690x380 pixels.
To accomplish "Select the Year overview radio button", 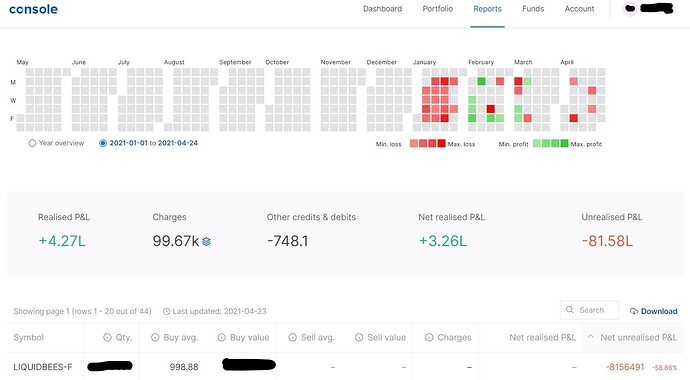I will [x=32, y=143].
